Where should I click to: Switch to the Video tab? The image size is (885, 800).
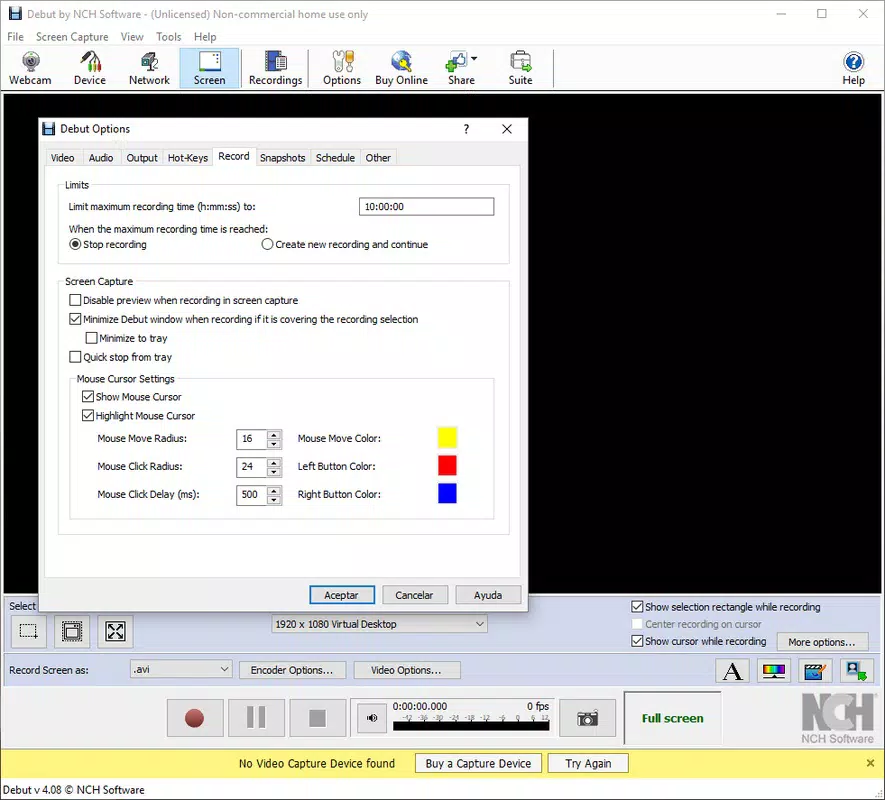click(63, 158)
